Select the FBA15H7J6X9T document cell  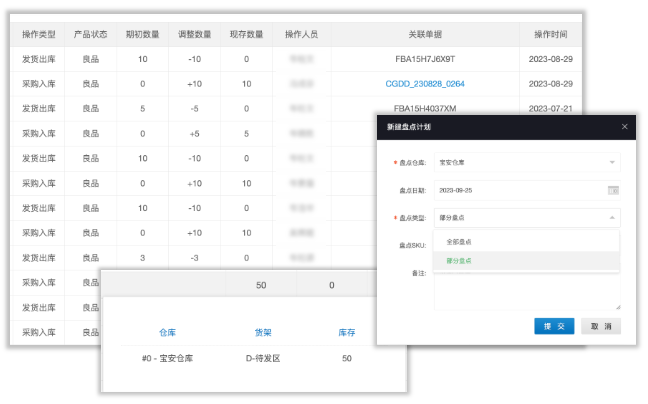[425, 59]
